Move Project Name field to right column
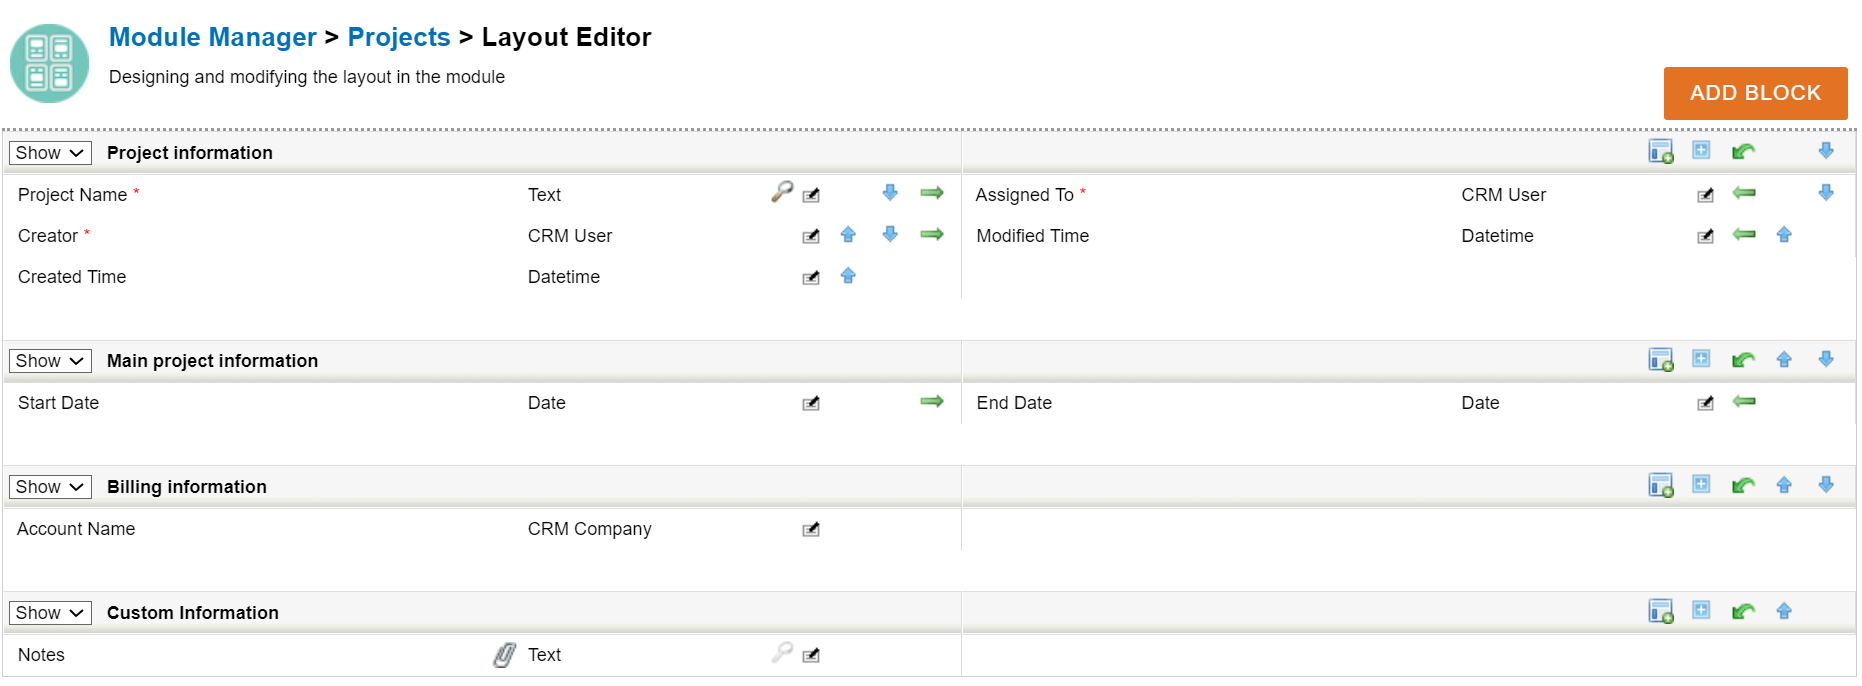 pyautogui.click(x=932, y=193)
